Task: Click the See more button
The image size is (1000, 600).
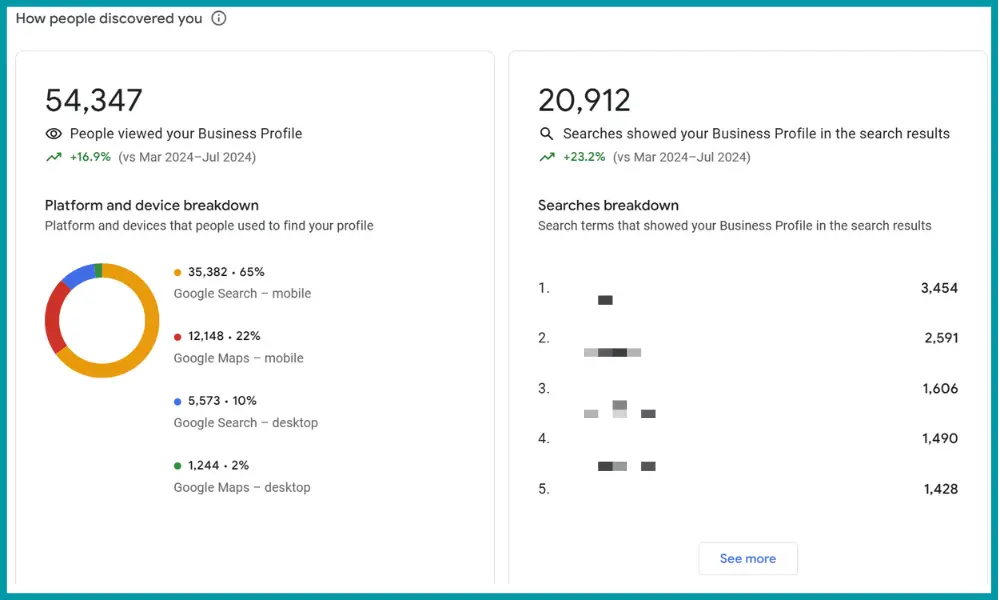Action: [x=747, y=558]
